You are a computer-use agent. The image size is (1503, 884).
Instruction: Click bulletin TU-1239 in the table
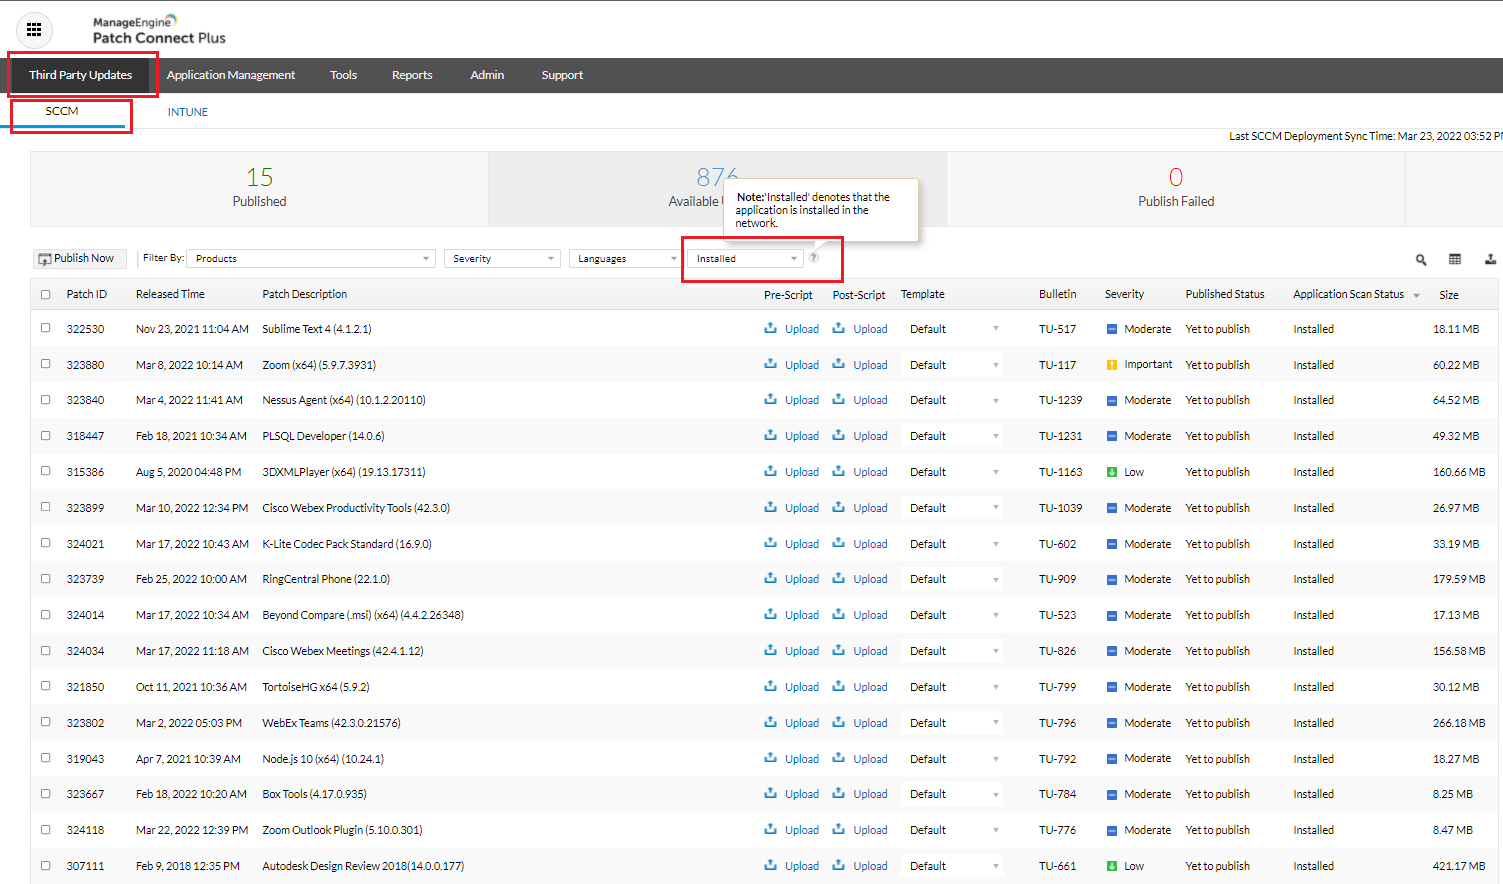click(1061, 400)
